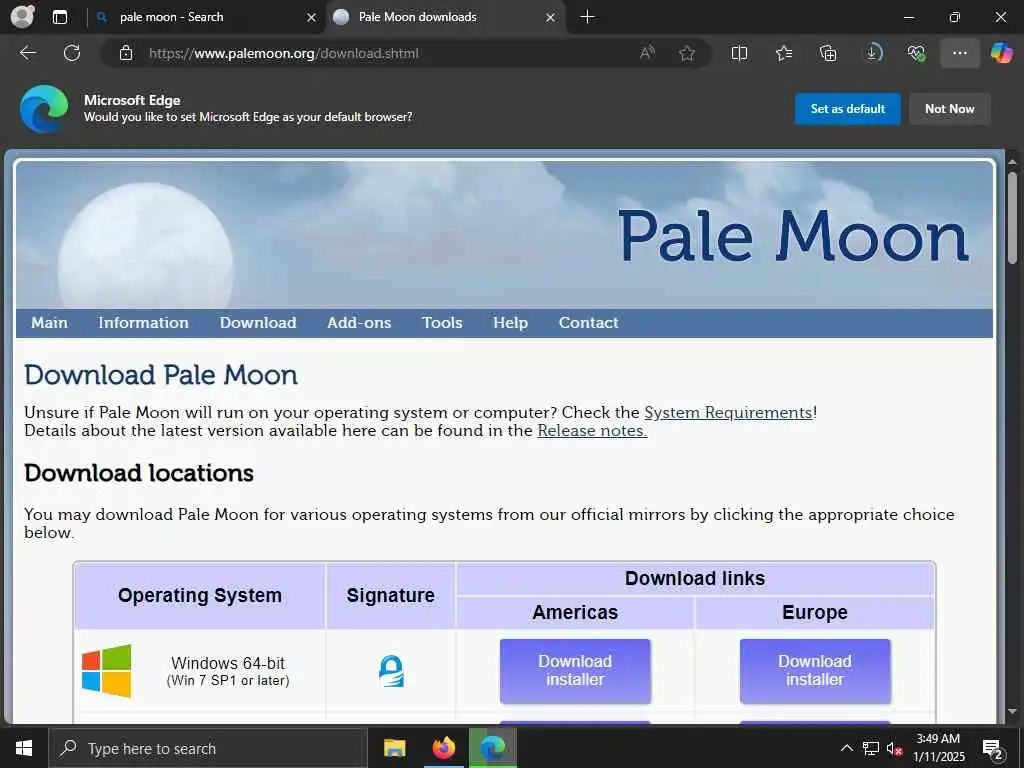Viewport: 1024px width, 768px height.
Task: Click the 'Download locations' heading
Action: click(x=138, y=473)
